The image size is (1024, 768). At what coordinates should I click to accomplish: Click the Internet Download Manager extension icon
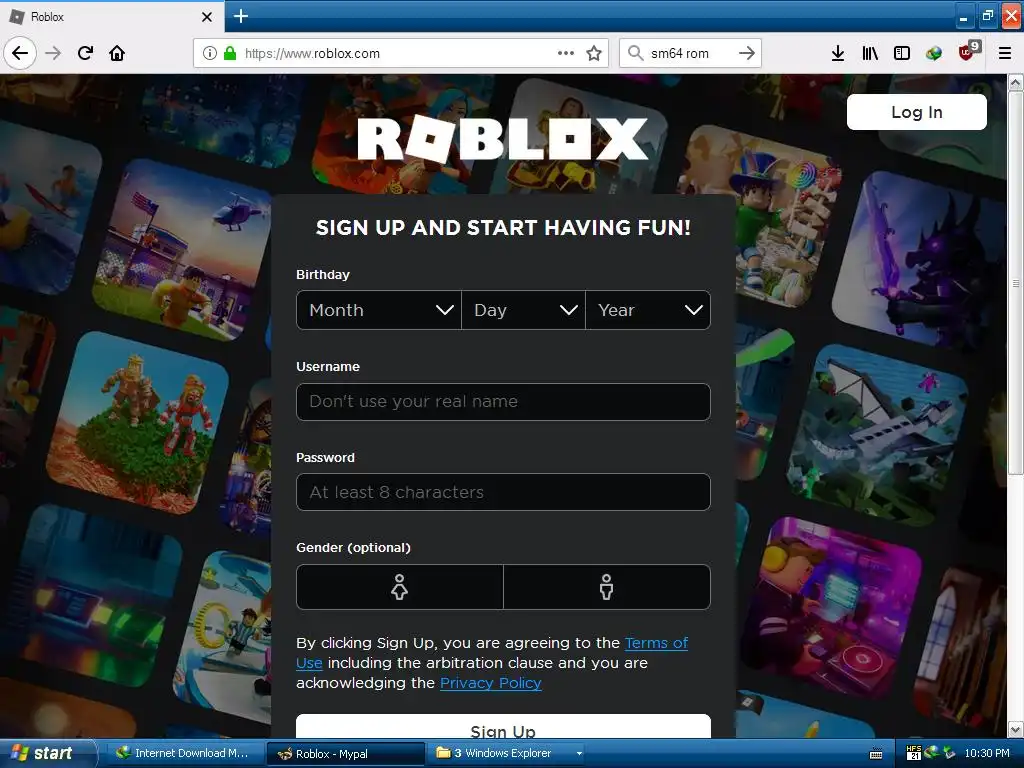click(934, 54)
